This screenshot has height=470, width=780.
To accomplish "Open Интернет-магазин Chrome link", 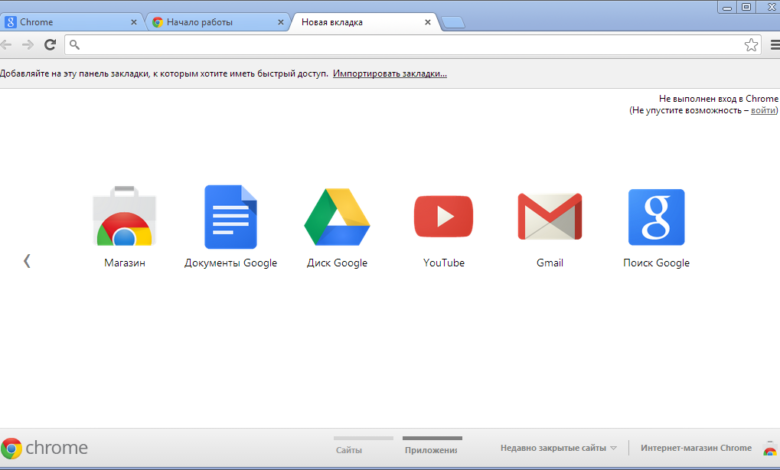I will pyautogui.click(x=696, y=448).
